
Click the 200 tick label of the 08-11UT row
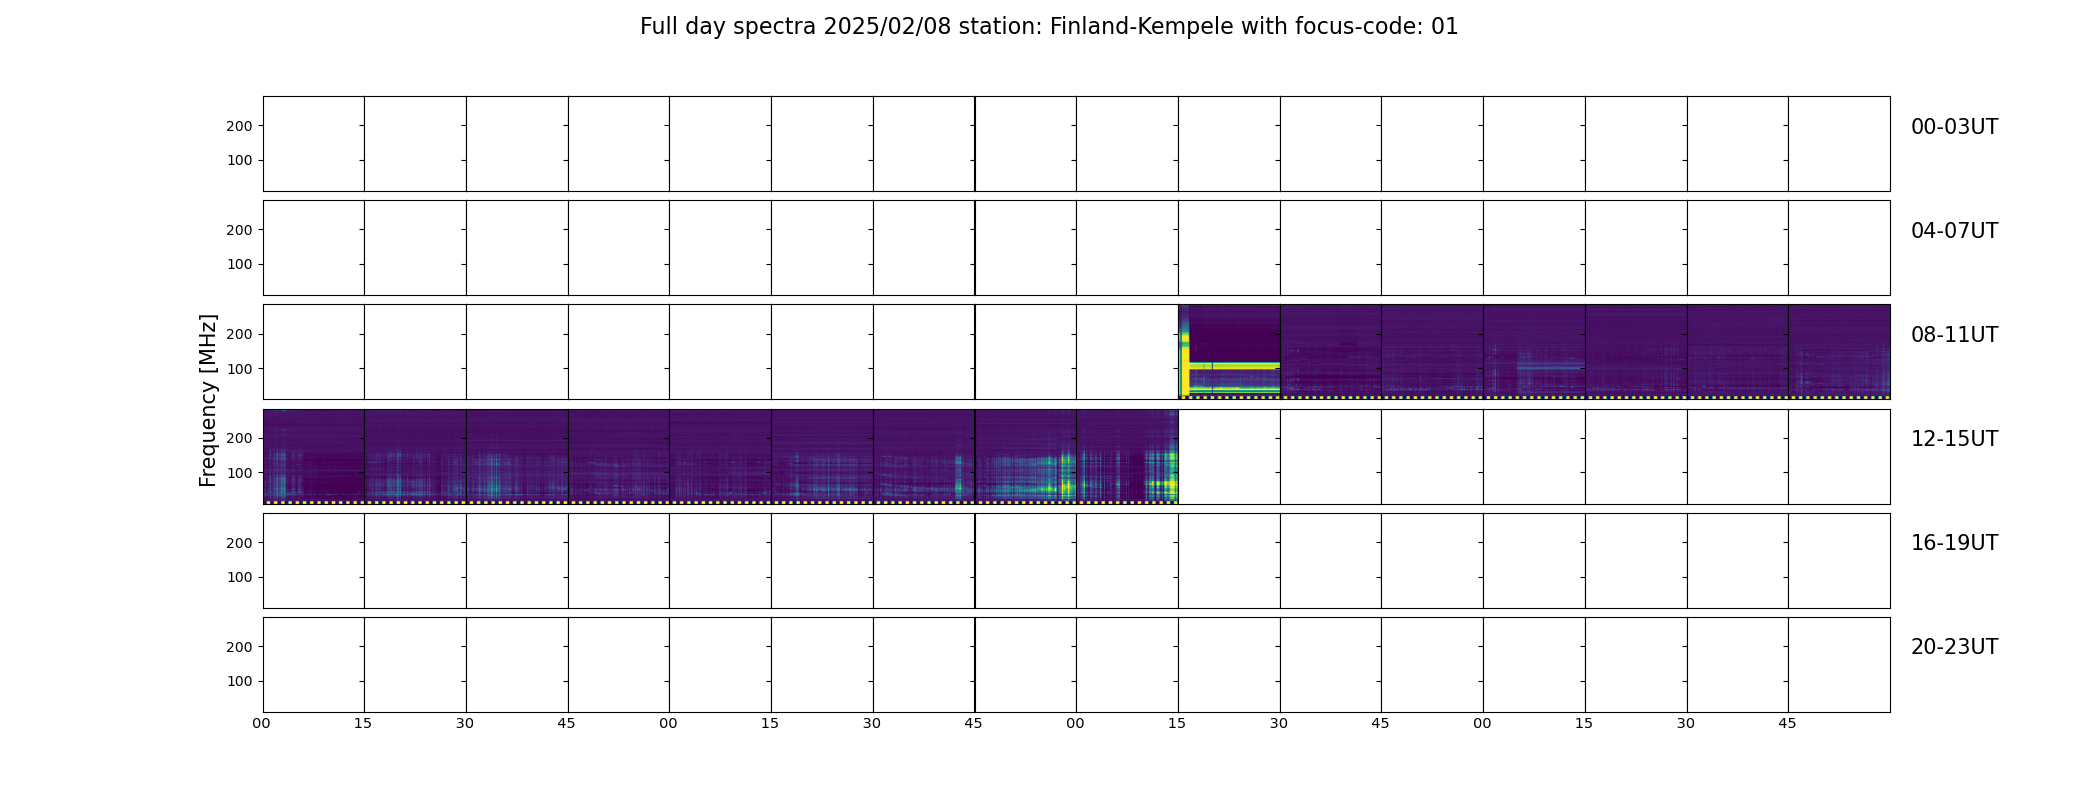click(239, 334)
